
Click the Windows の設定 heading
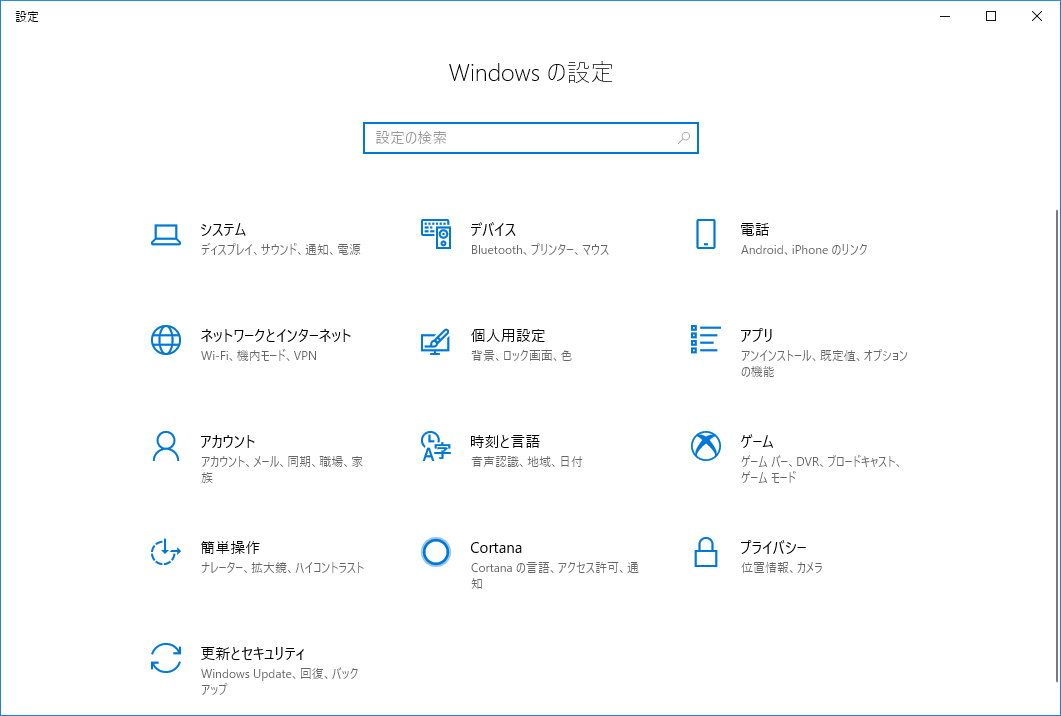[x=530, y=72]
